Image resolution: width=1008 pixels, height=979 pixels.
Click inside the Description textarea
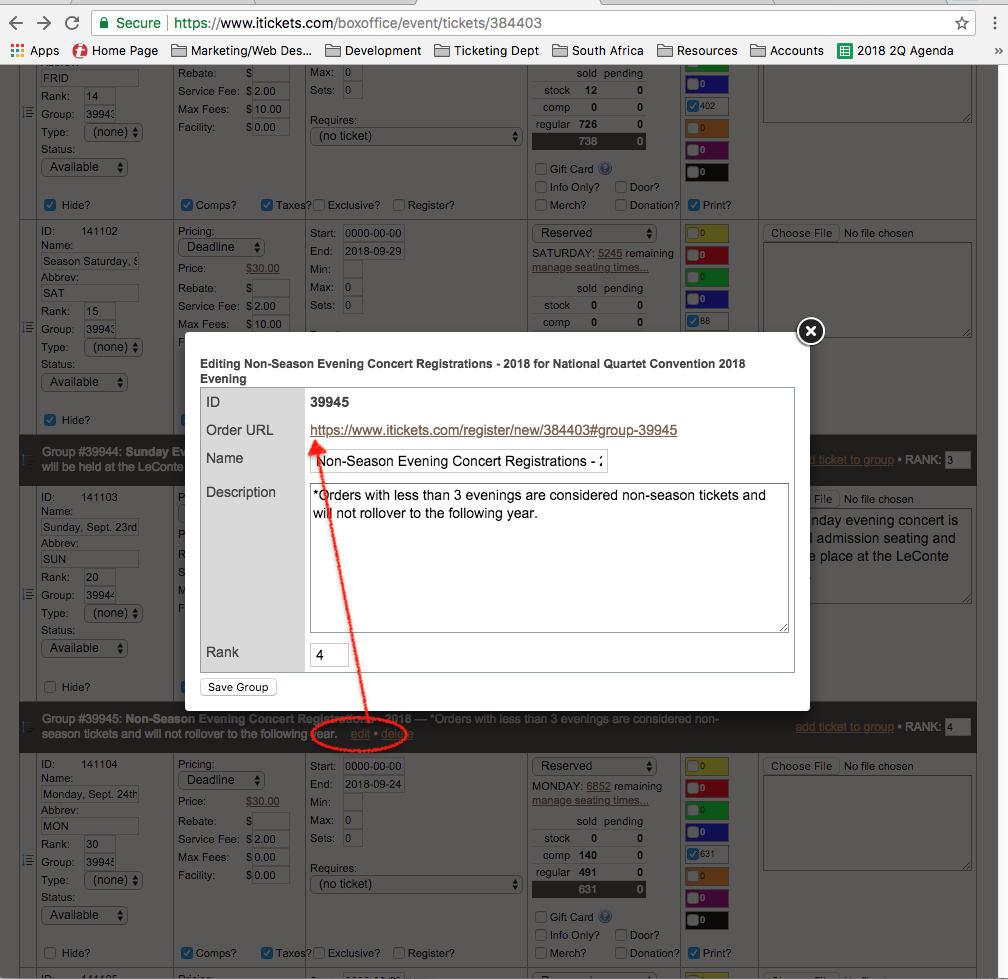click(549, 557)
